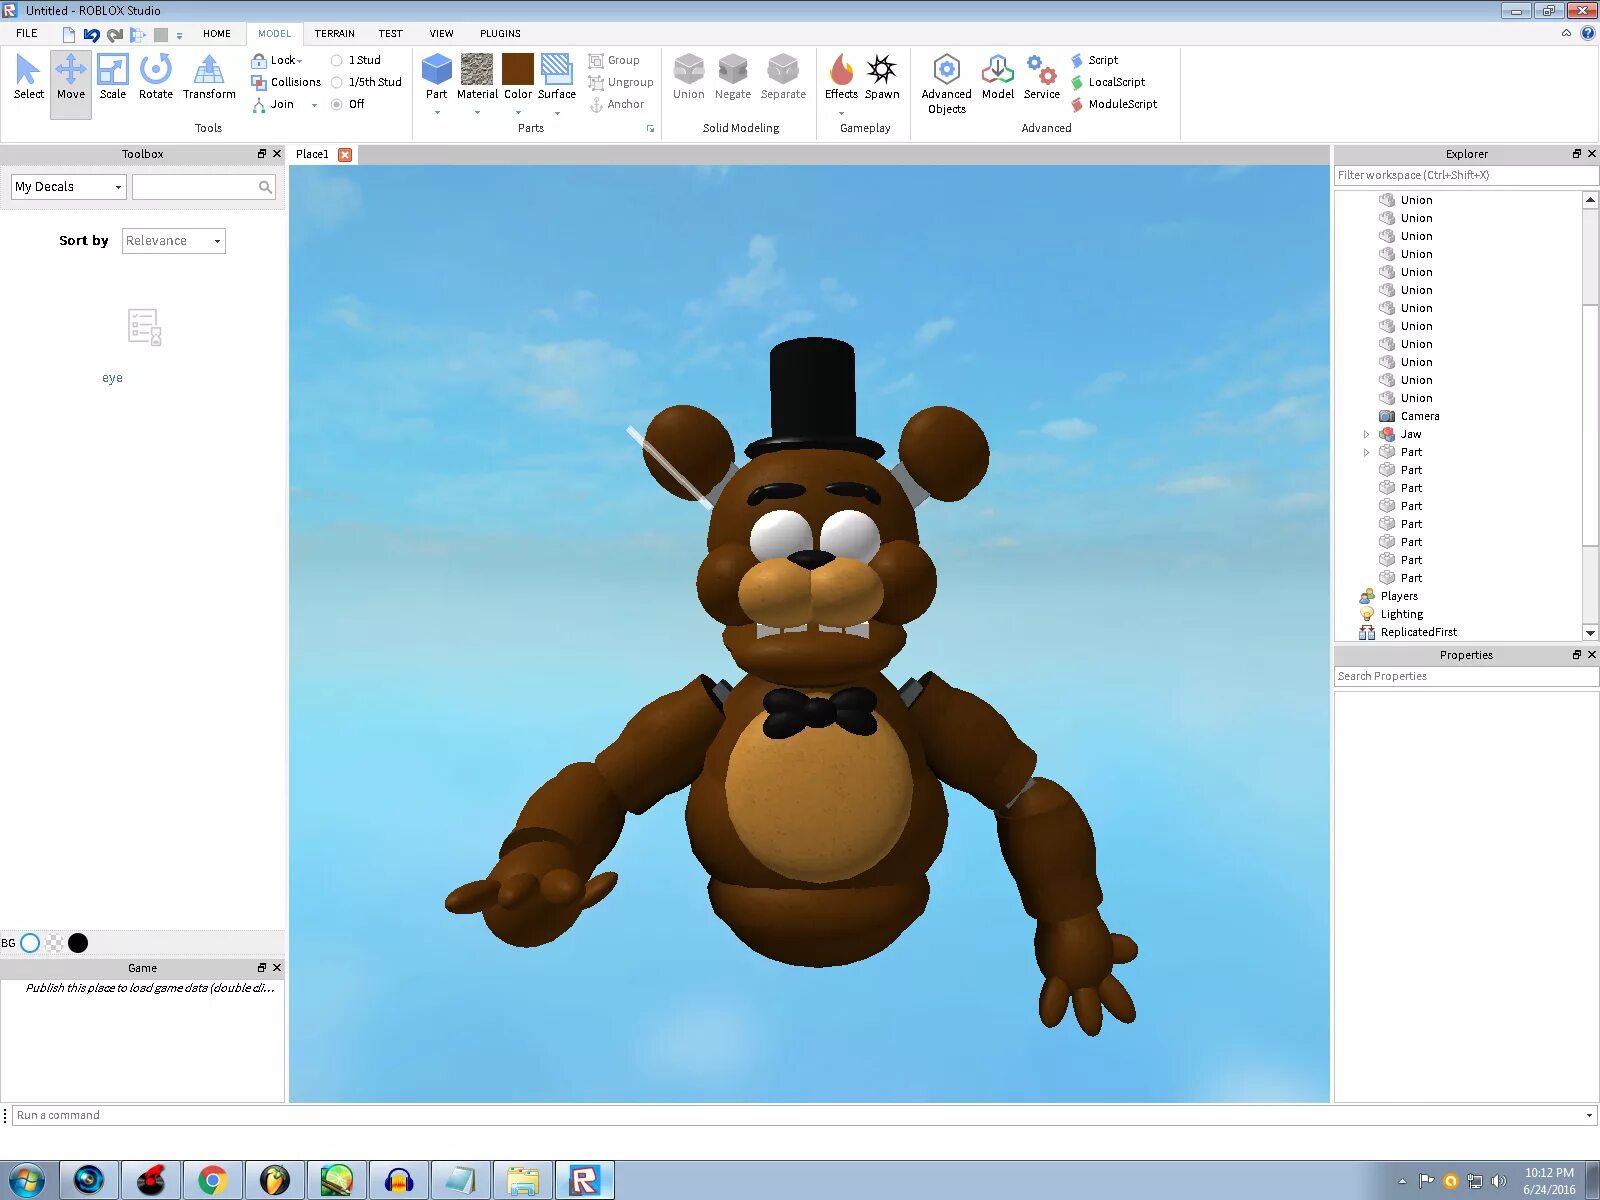Insert a new Script
Viewport: 1600px width, 1200px height.
coord(1094,60)
